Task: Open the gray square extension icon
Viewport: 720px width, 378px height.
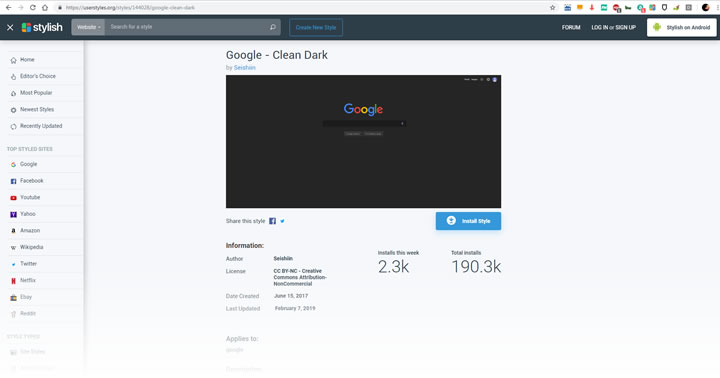Action: click(688, 7)
